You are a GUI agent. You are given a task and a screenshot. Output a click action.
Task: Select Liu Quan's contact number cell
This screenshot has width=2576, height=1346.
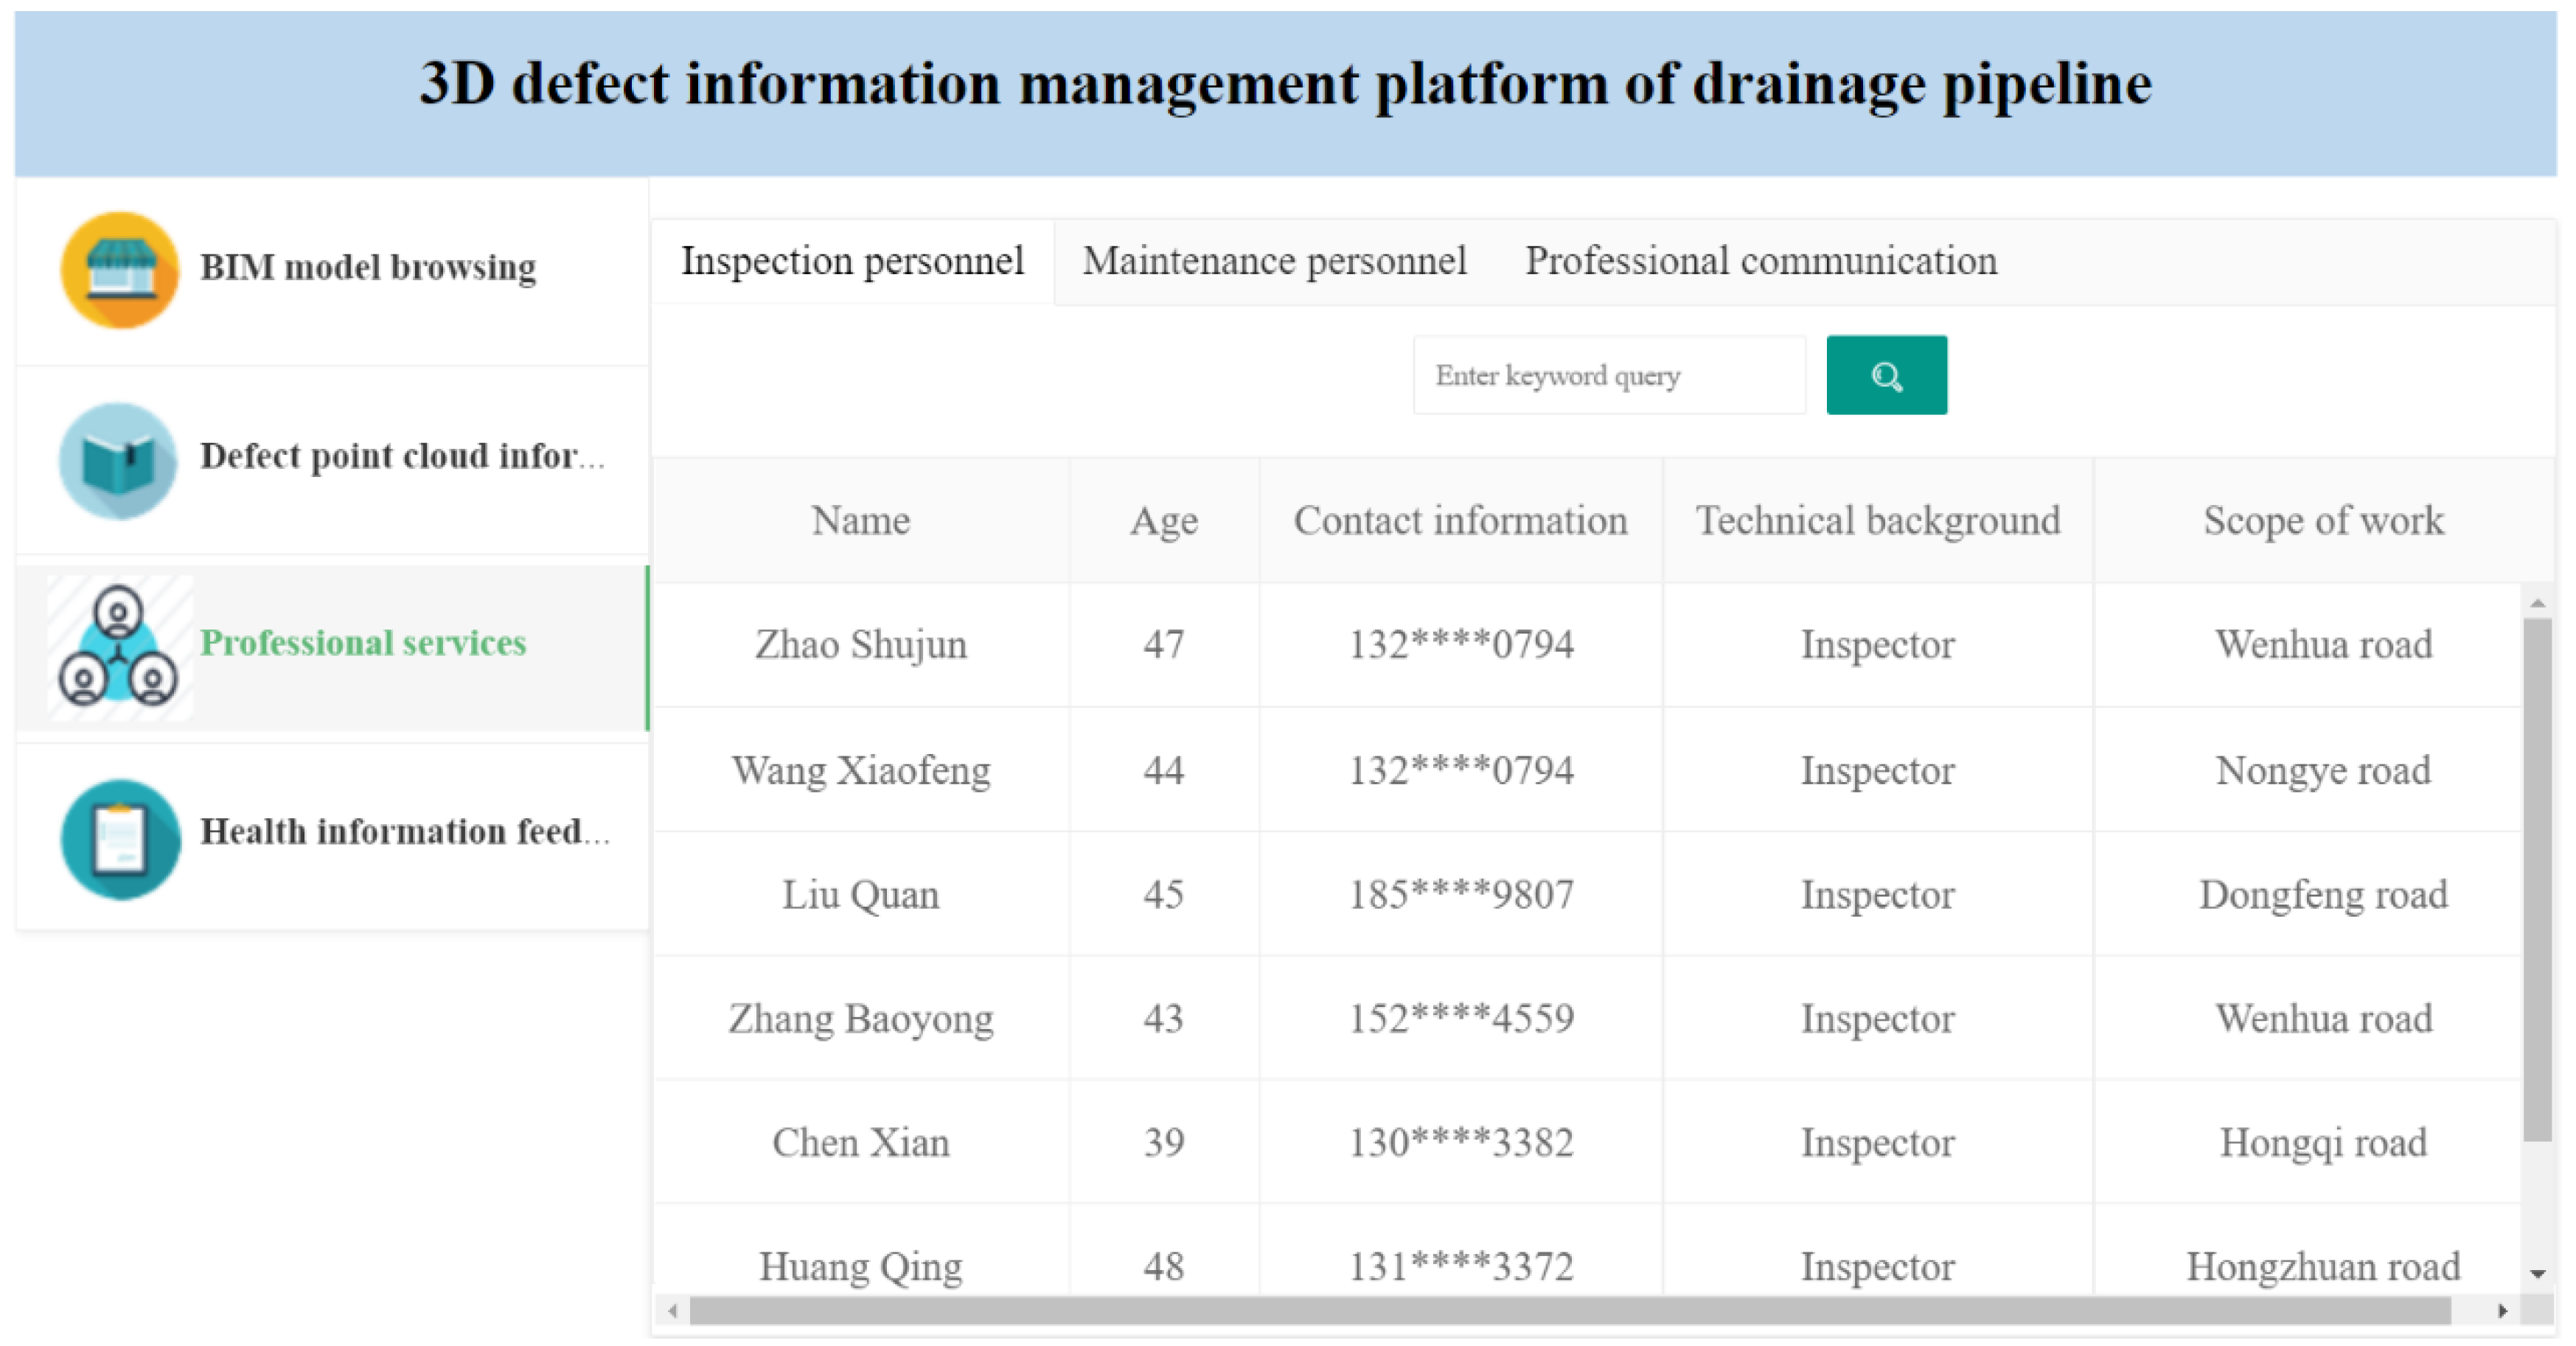click(1460, 894)
